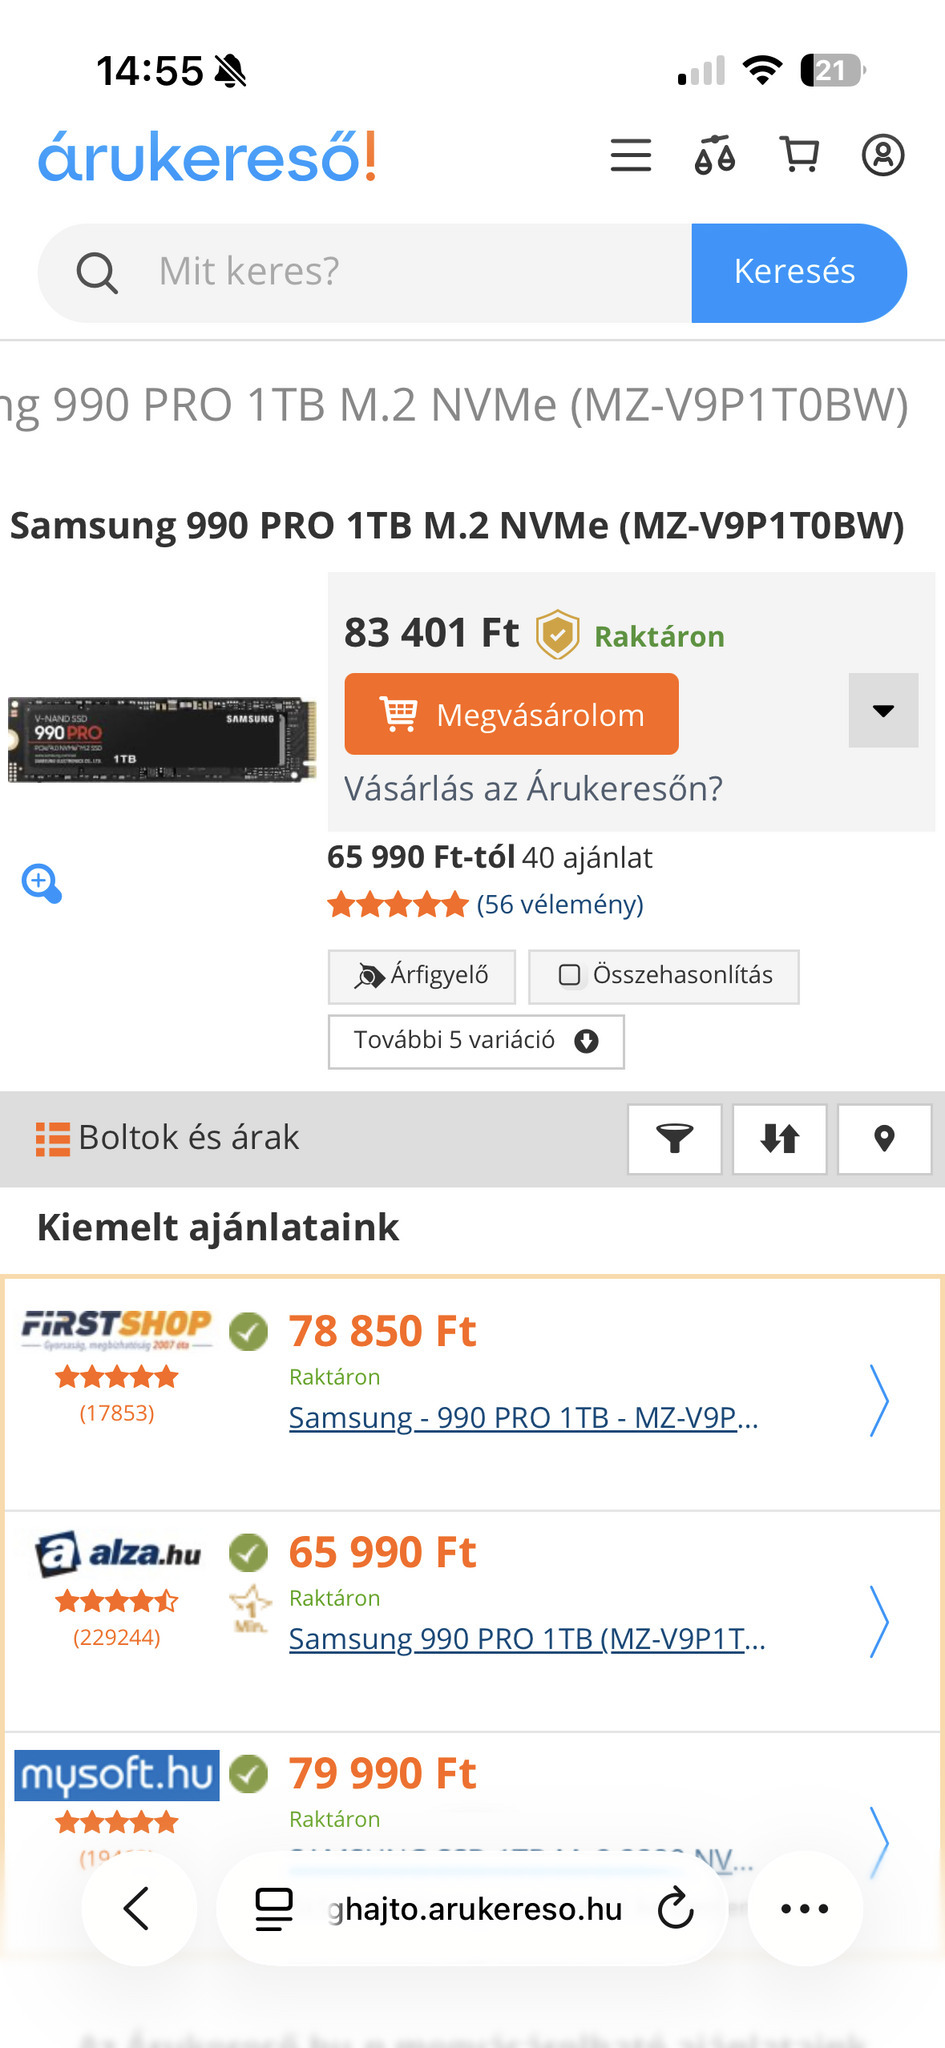
Task: Expand the További 5 variáció dropdown
Action: [476, 1041]
